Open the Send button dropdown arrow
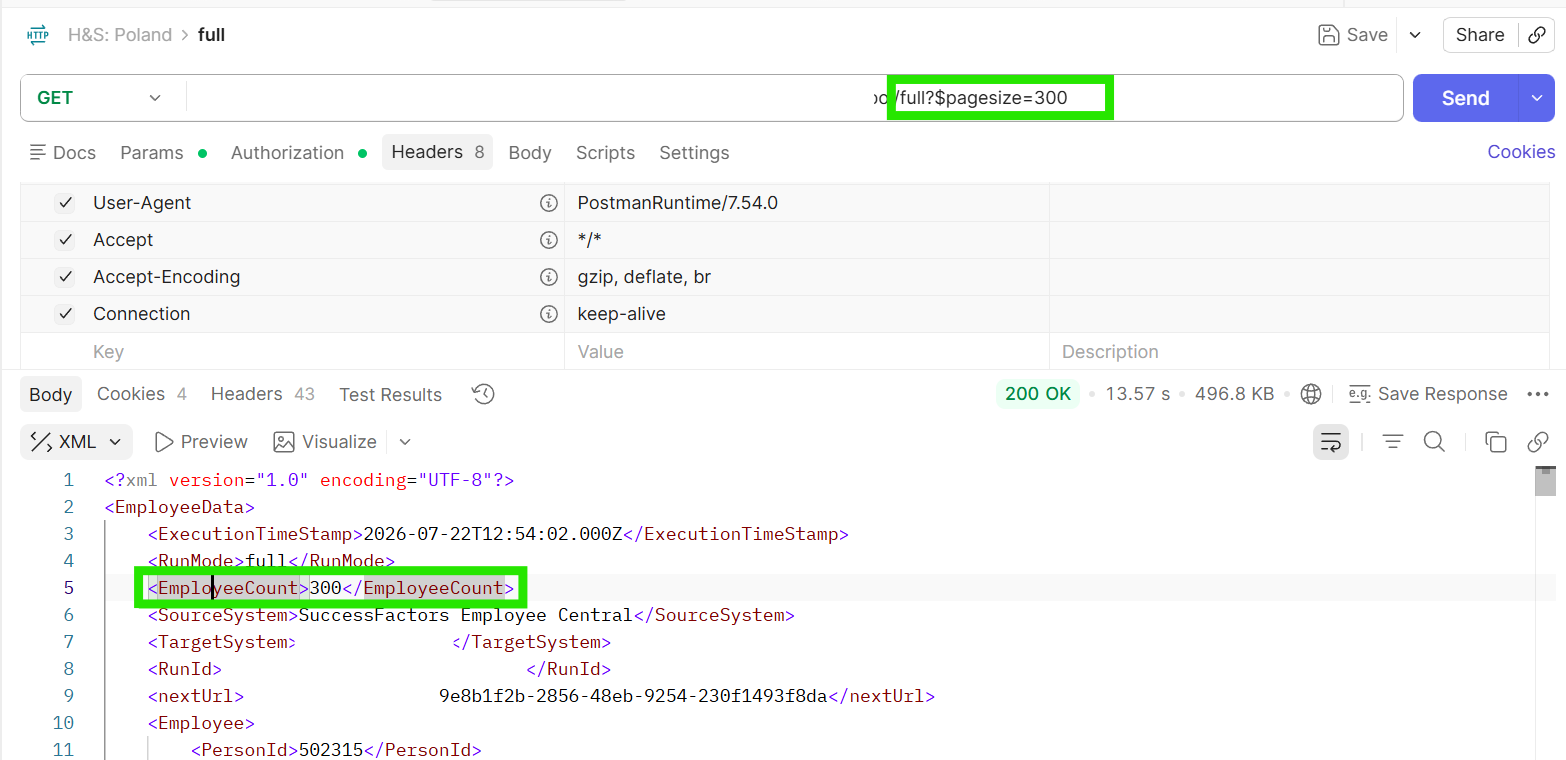The height and width of the screenshot is (760, 1566). (1537, 98)
